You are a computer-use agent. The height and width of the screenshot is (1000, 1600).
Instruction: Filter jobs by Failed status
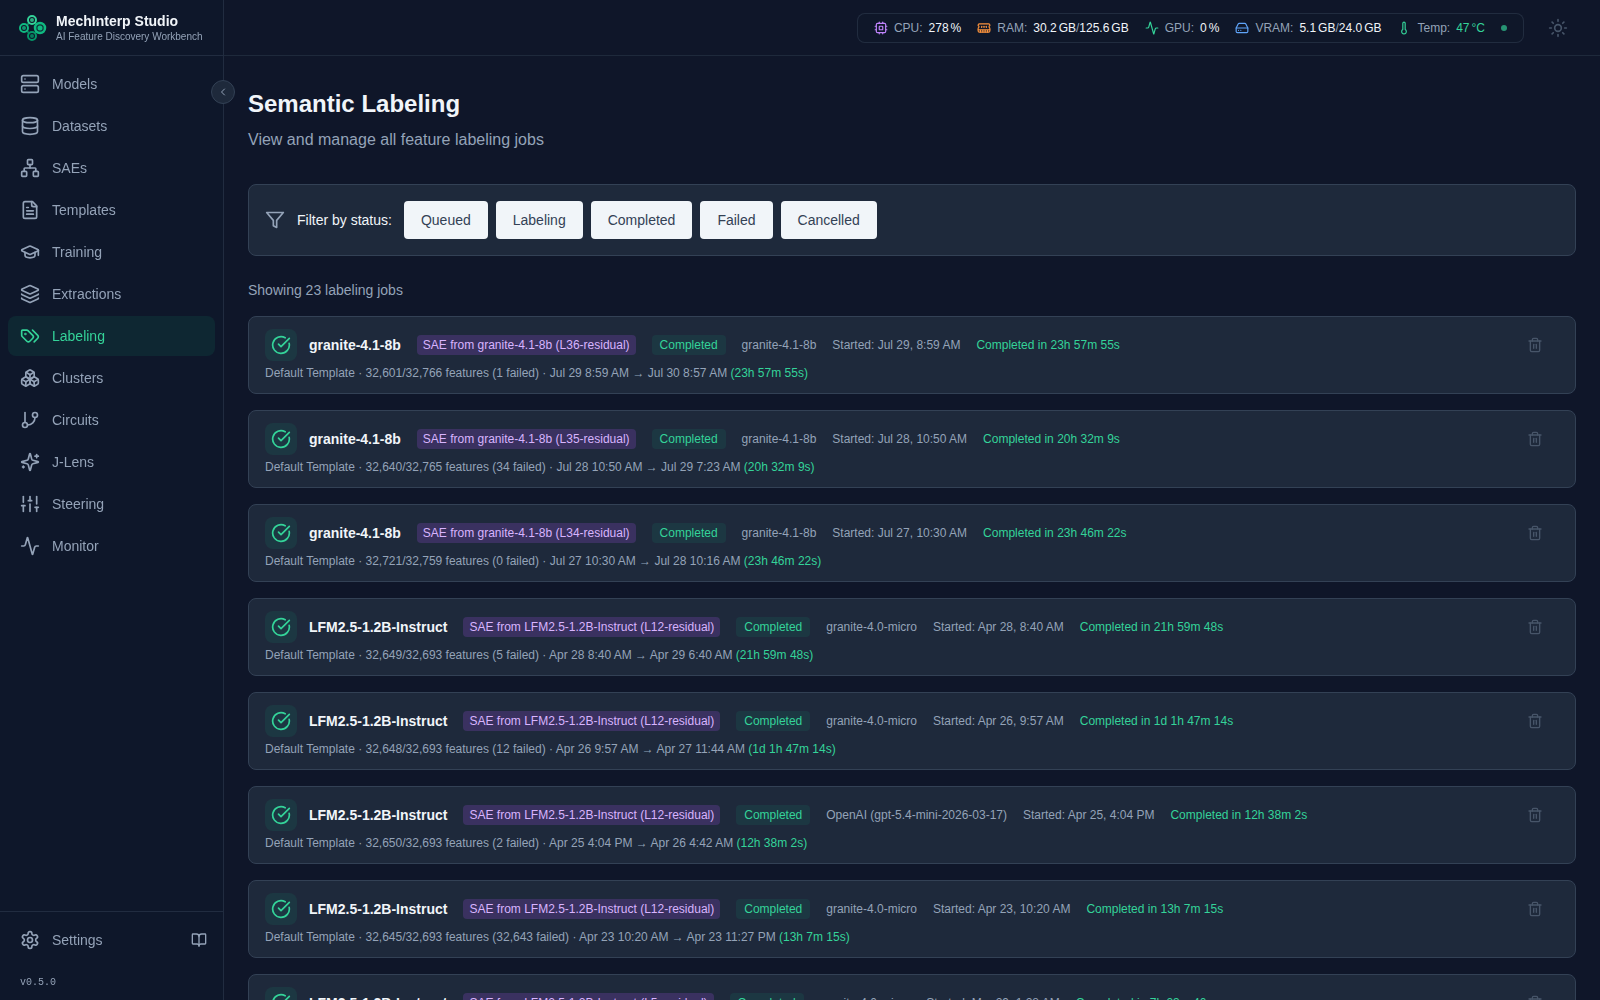(x=736, y=220)
